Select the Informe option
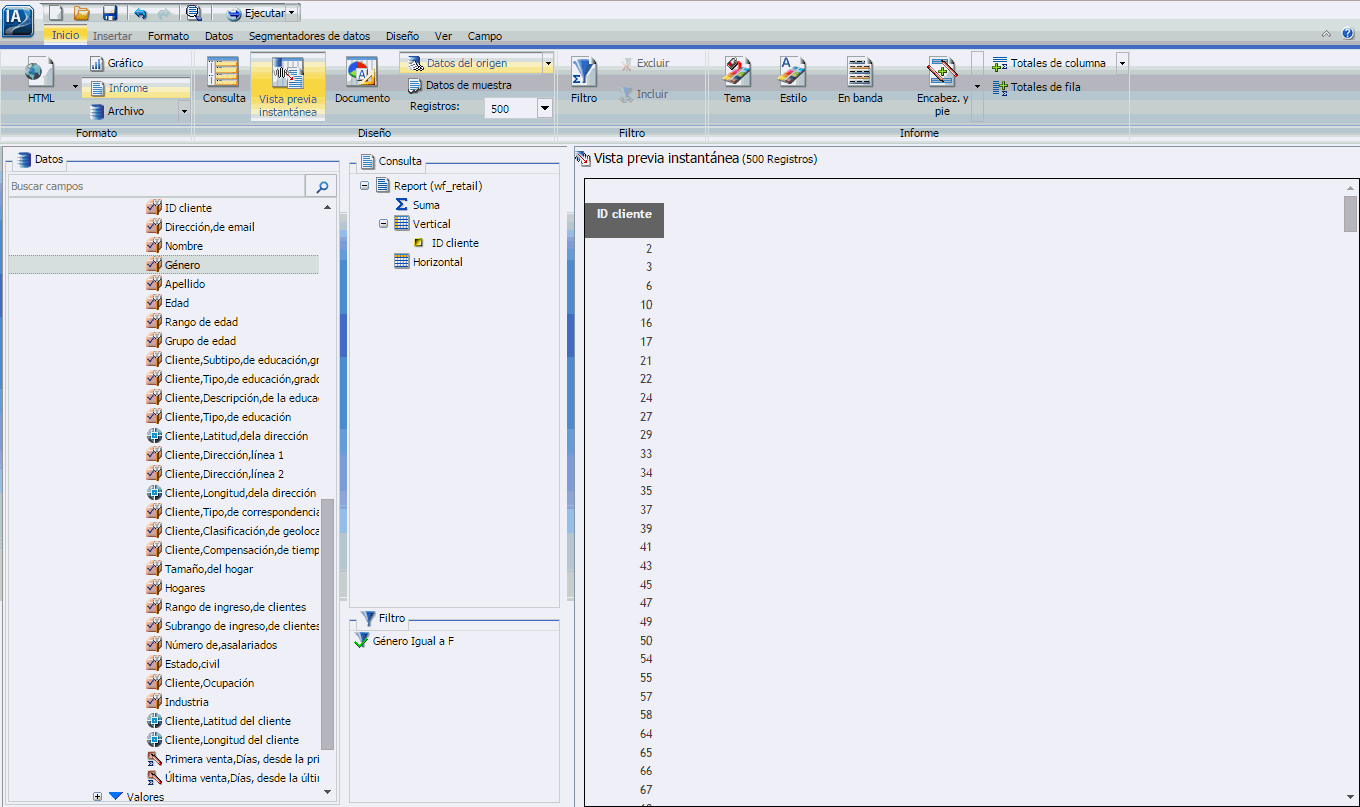This screenshot has height=807, width=1360. [x=136, y=88]
